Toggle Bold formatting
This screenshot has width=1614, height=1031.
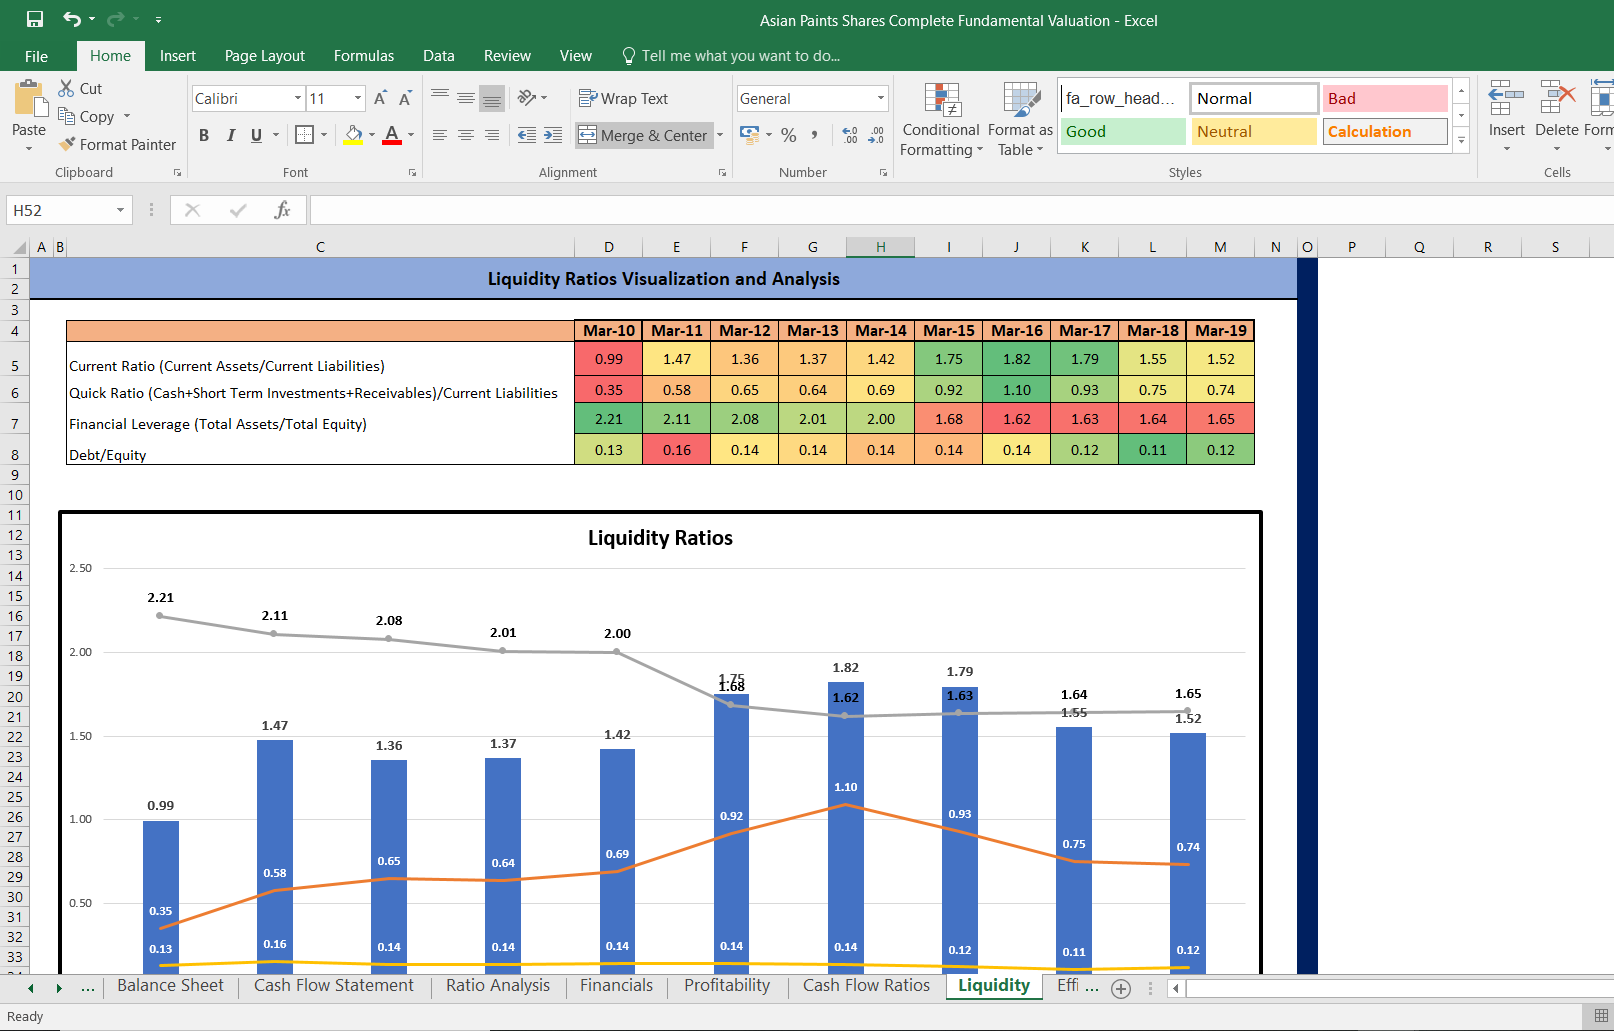(204, 135)
